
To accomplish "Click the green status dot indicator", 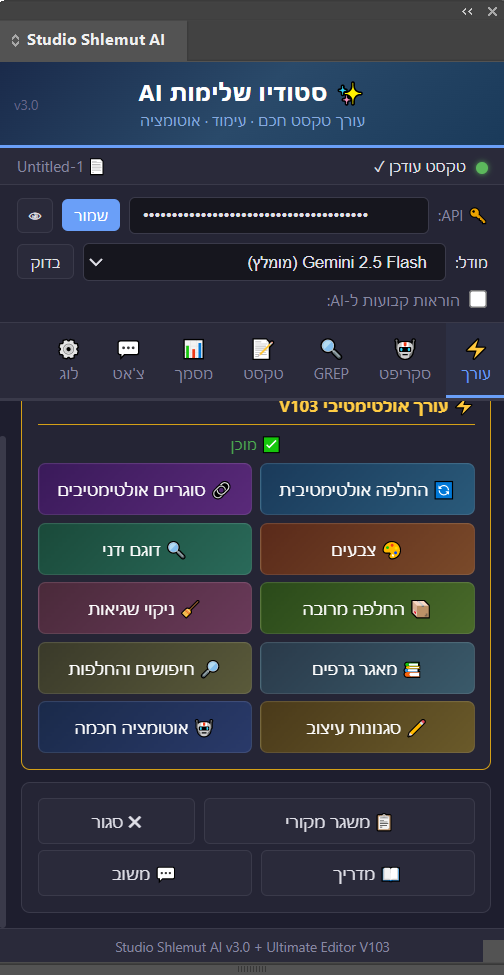I will point(482,167).
